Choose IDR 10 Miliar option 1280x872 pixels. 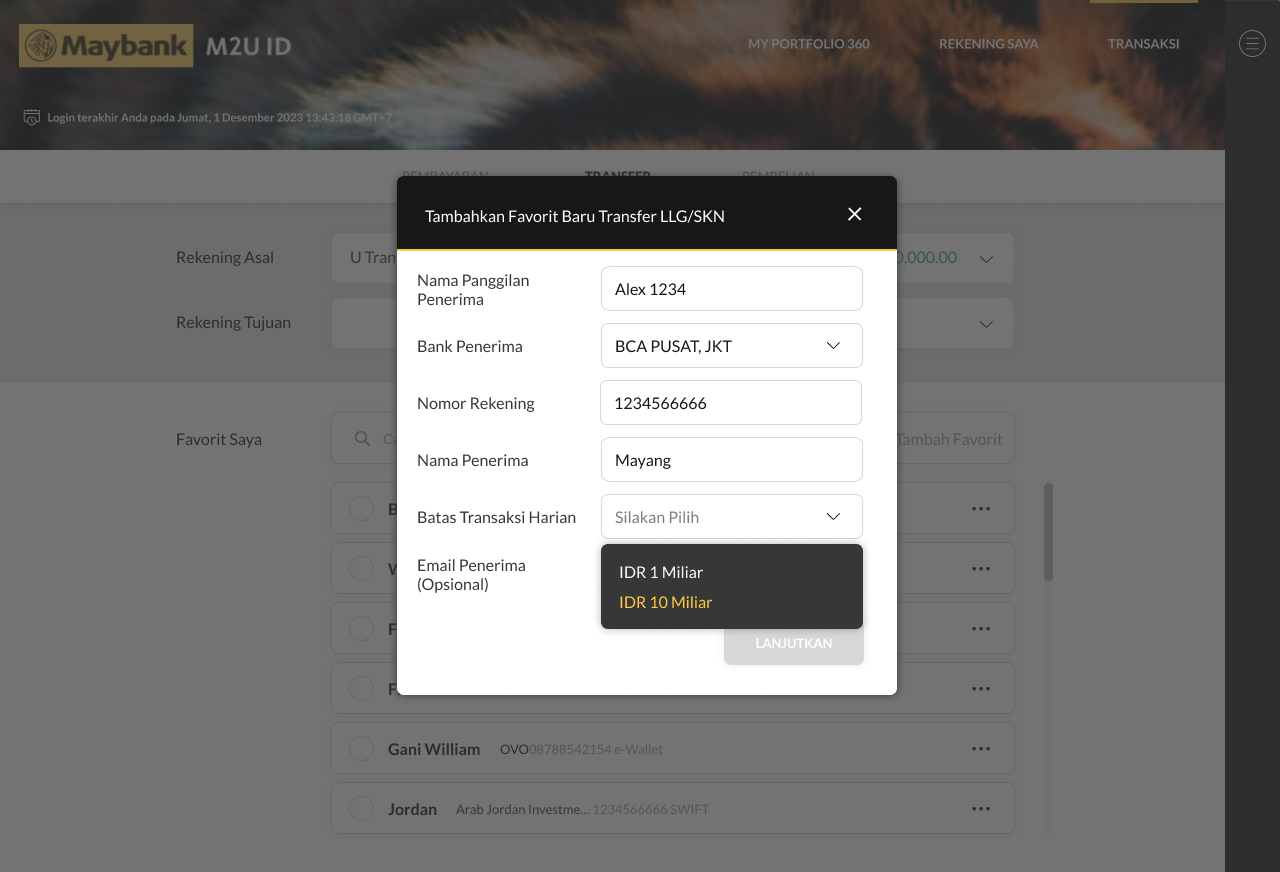666,602
